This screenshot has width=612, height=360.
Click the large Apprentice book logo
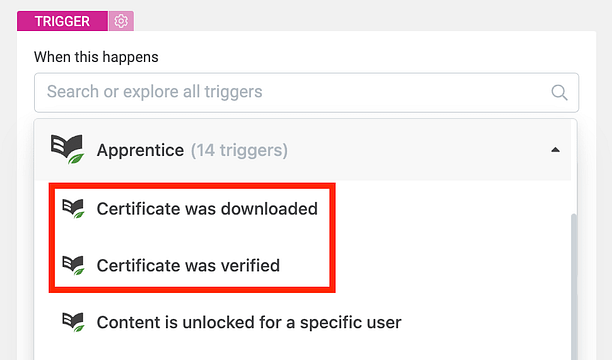[x=67, y=149]
